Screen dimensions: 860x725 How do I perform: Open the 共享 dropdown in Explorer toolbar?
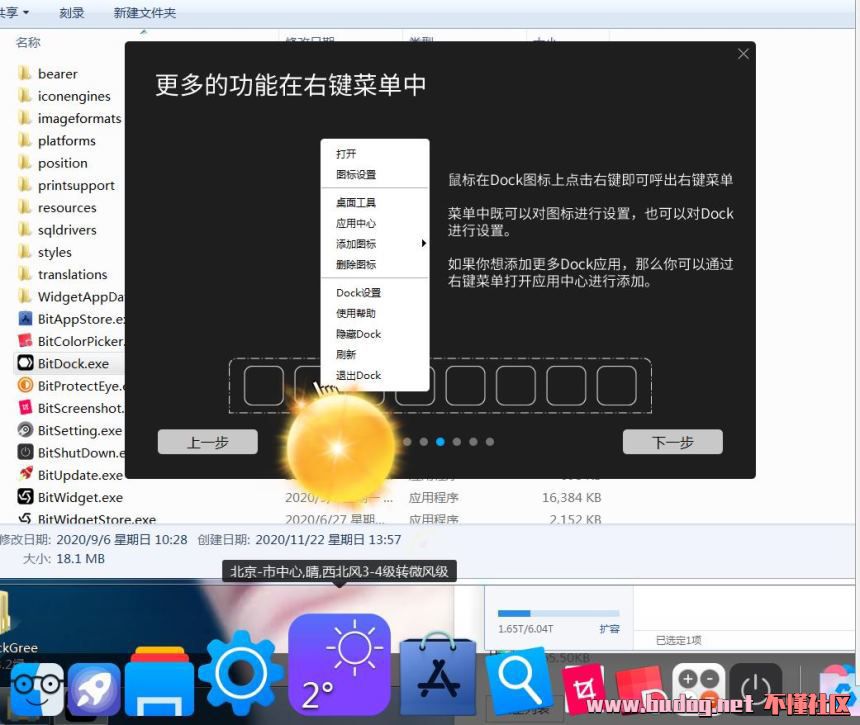[x=14, y=13]
